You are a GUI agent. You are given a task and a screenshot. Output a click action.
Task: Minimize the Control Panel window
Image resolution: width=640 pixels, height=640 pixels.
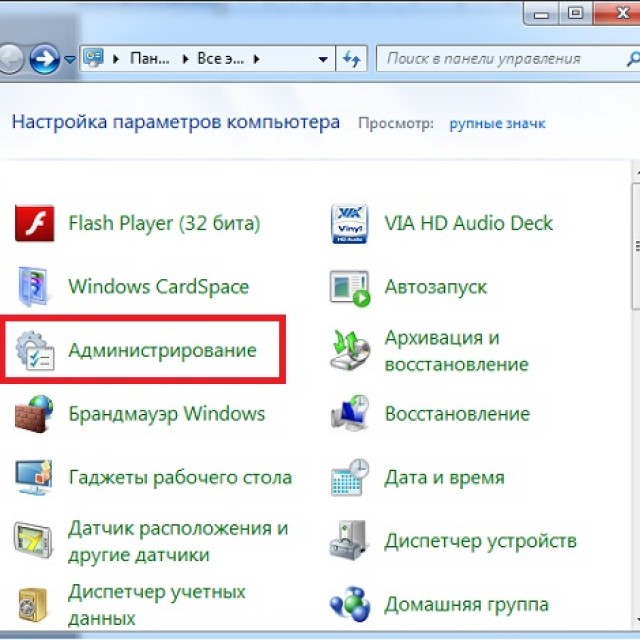[541, 13]
